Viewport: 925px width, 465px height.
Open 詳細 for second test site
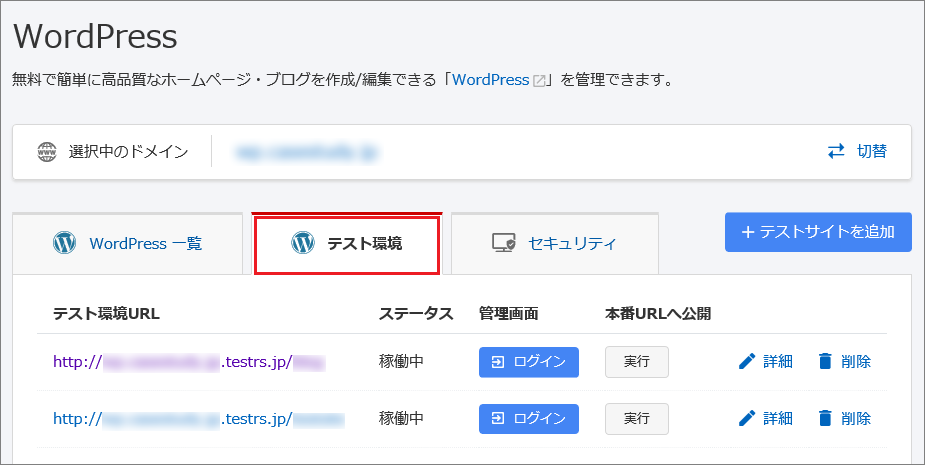pyautogui.click(x=778, y=418)
